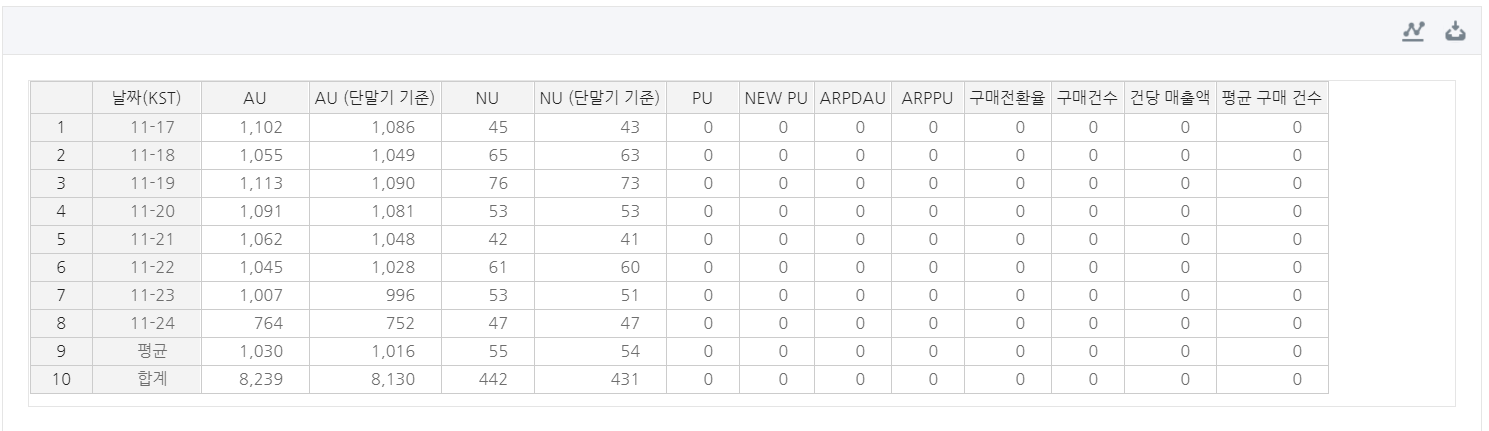Click the 11-24 date cell
The image size is (1489, 431).
tap(147, 323)
